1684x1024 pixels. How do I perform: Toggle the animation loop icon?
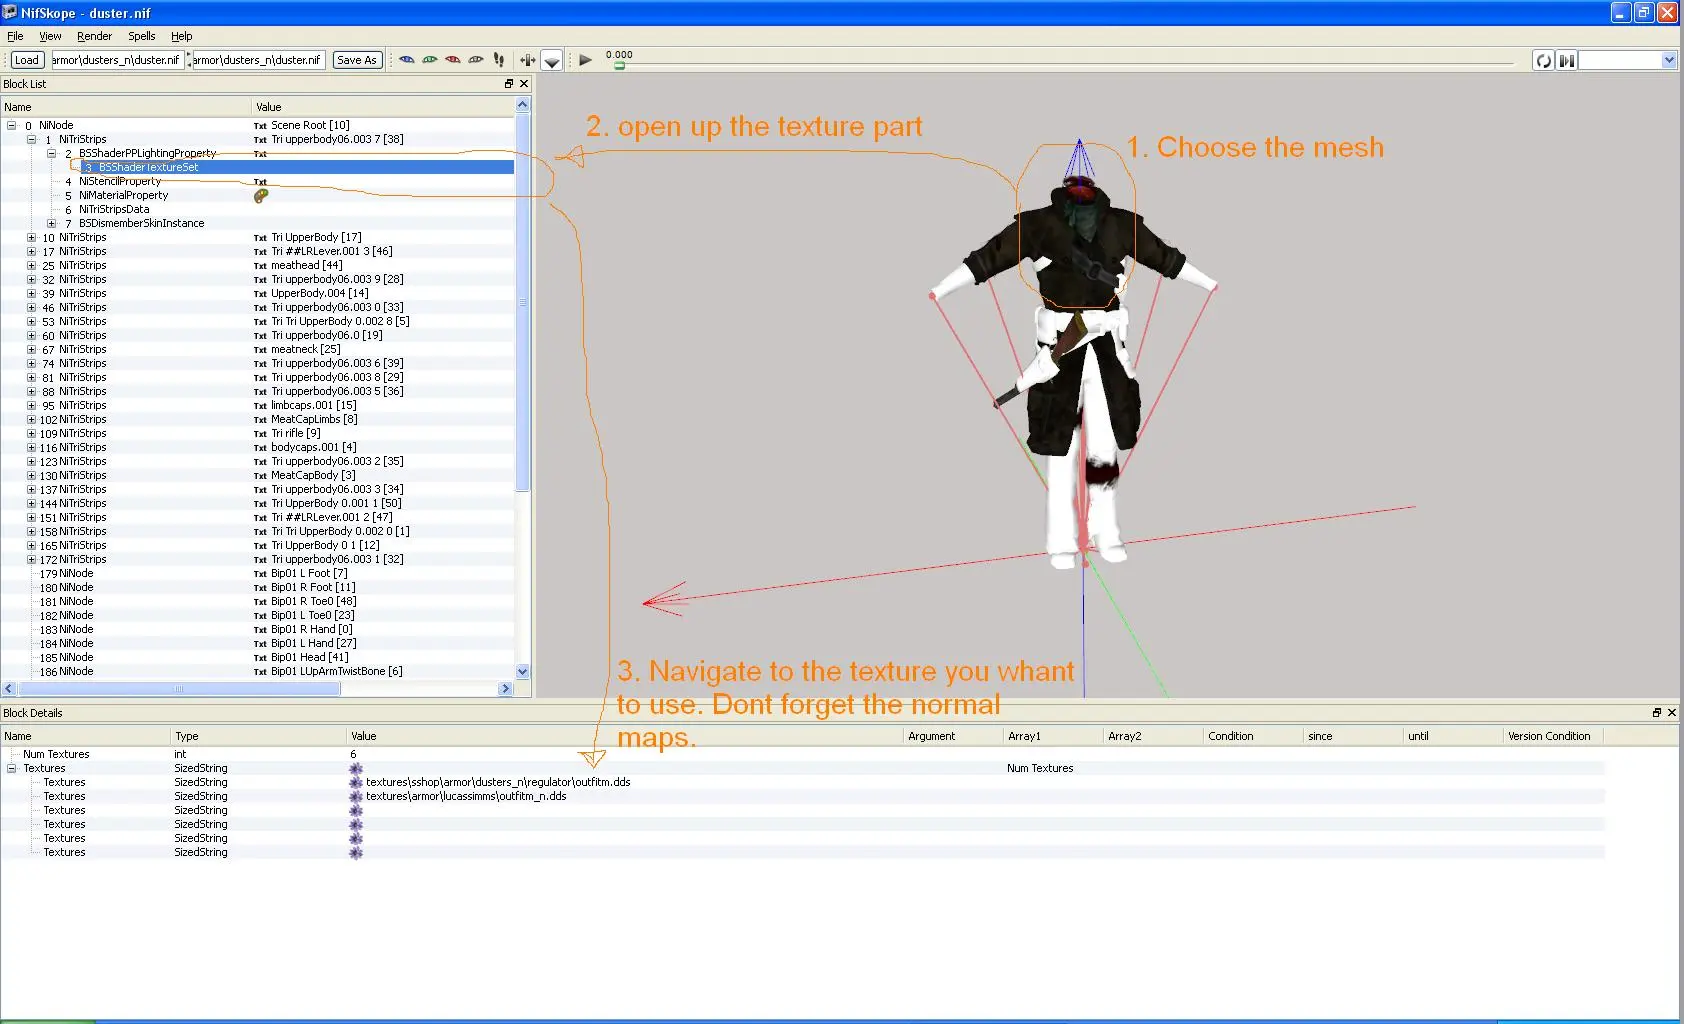pyautogui.click(x=1543, y=60)
